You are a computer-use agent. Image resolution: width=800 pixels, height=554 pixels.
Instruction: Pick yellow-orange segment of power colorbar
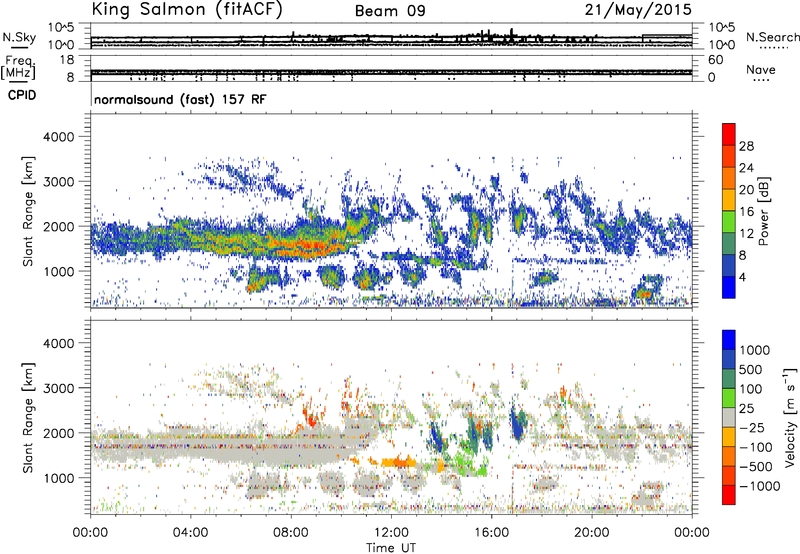(x=729, y=200)
